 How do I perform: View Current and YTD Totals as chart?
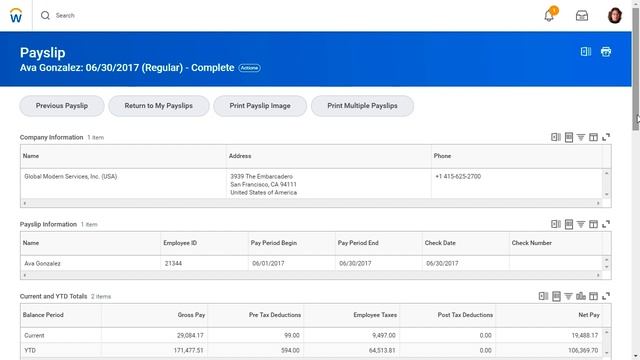pyautogui.click(x=581, y=296)
